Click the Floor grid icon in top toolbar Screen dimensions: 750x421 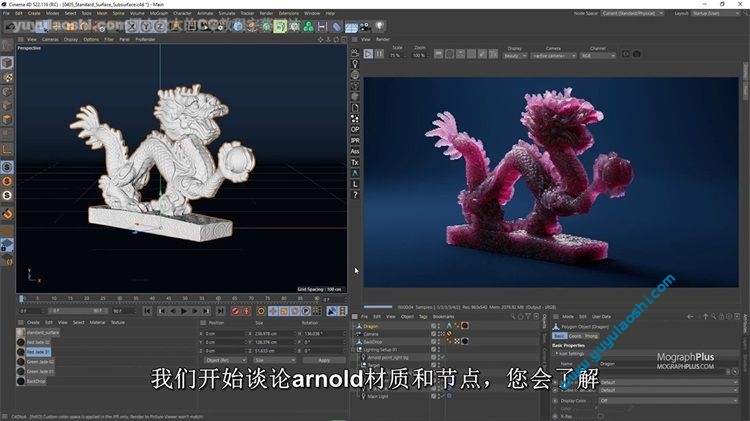point(351,26)
